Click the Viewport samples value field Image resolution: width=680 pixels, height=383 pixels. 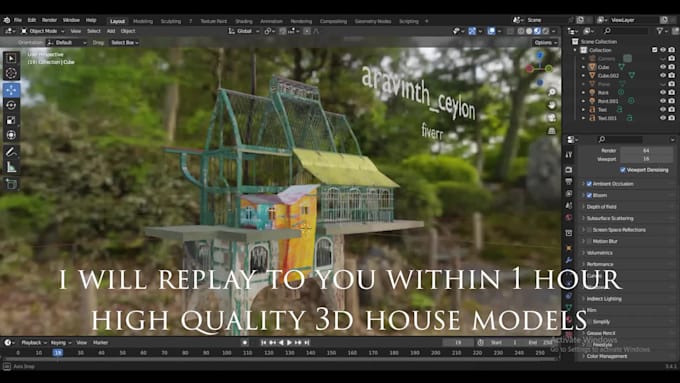point(646,159)
